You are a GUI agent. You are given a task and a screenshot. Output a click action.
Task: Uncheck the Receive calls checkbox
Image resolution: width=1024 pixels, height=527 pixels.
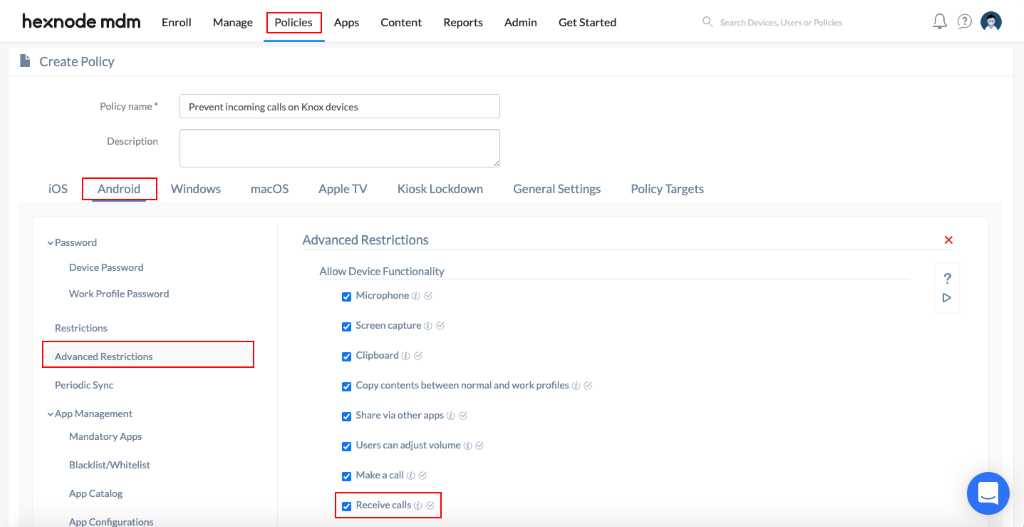click(347, 506)
